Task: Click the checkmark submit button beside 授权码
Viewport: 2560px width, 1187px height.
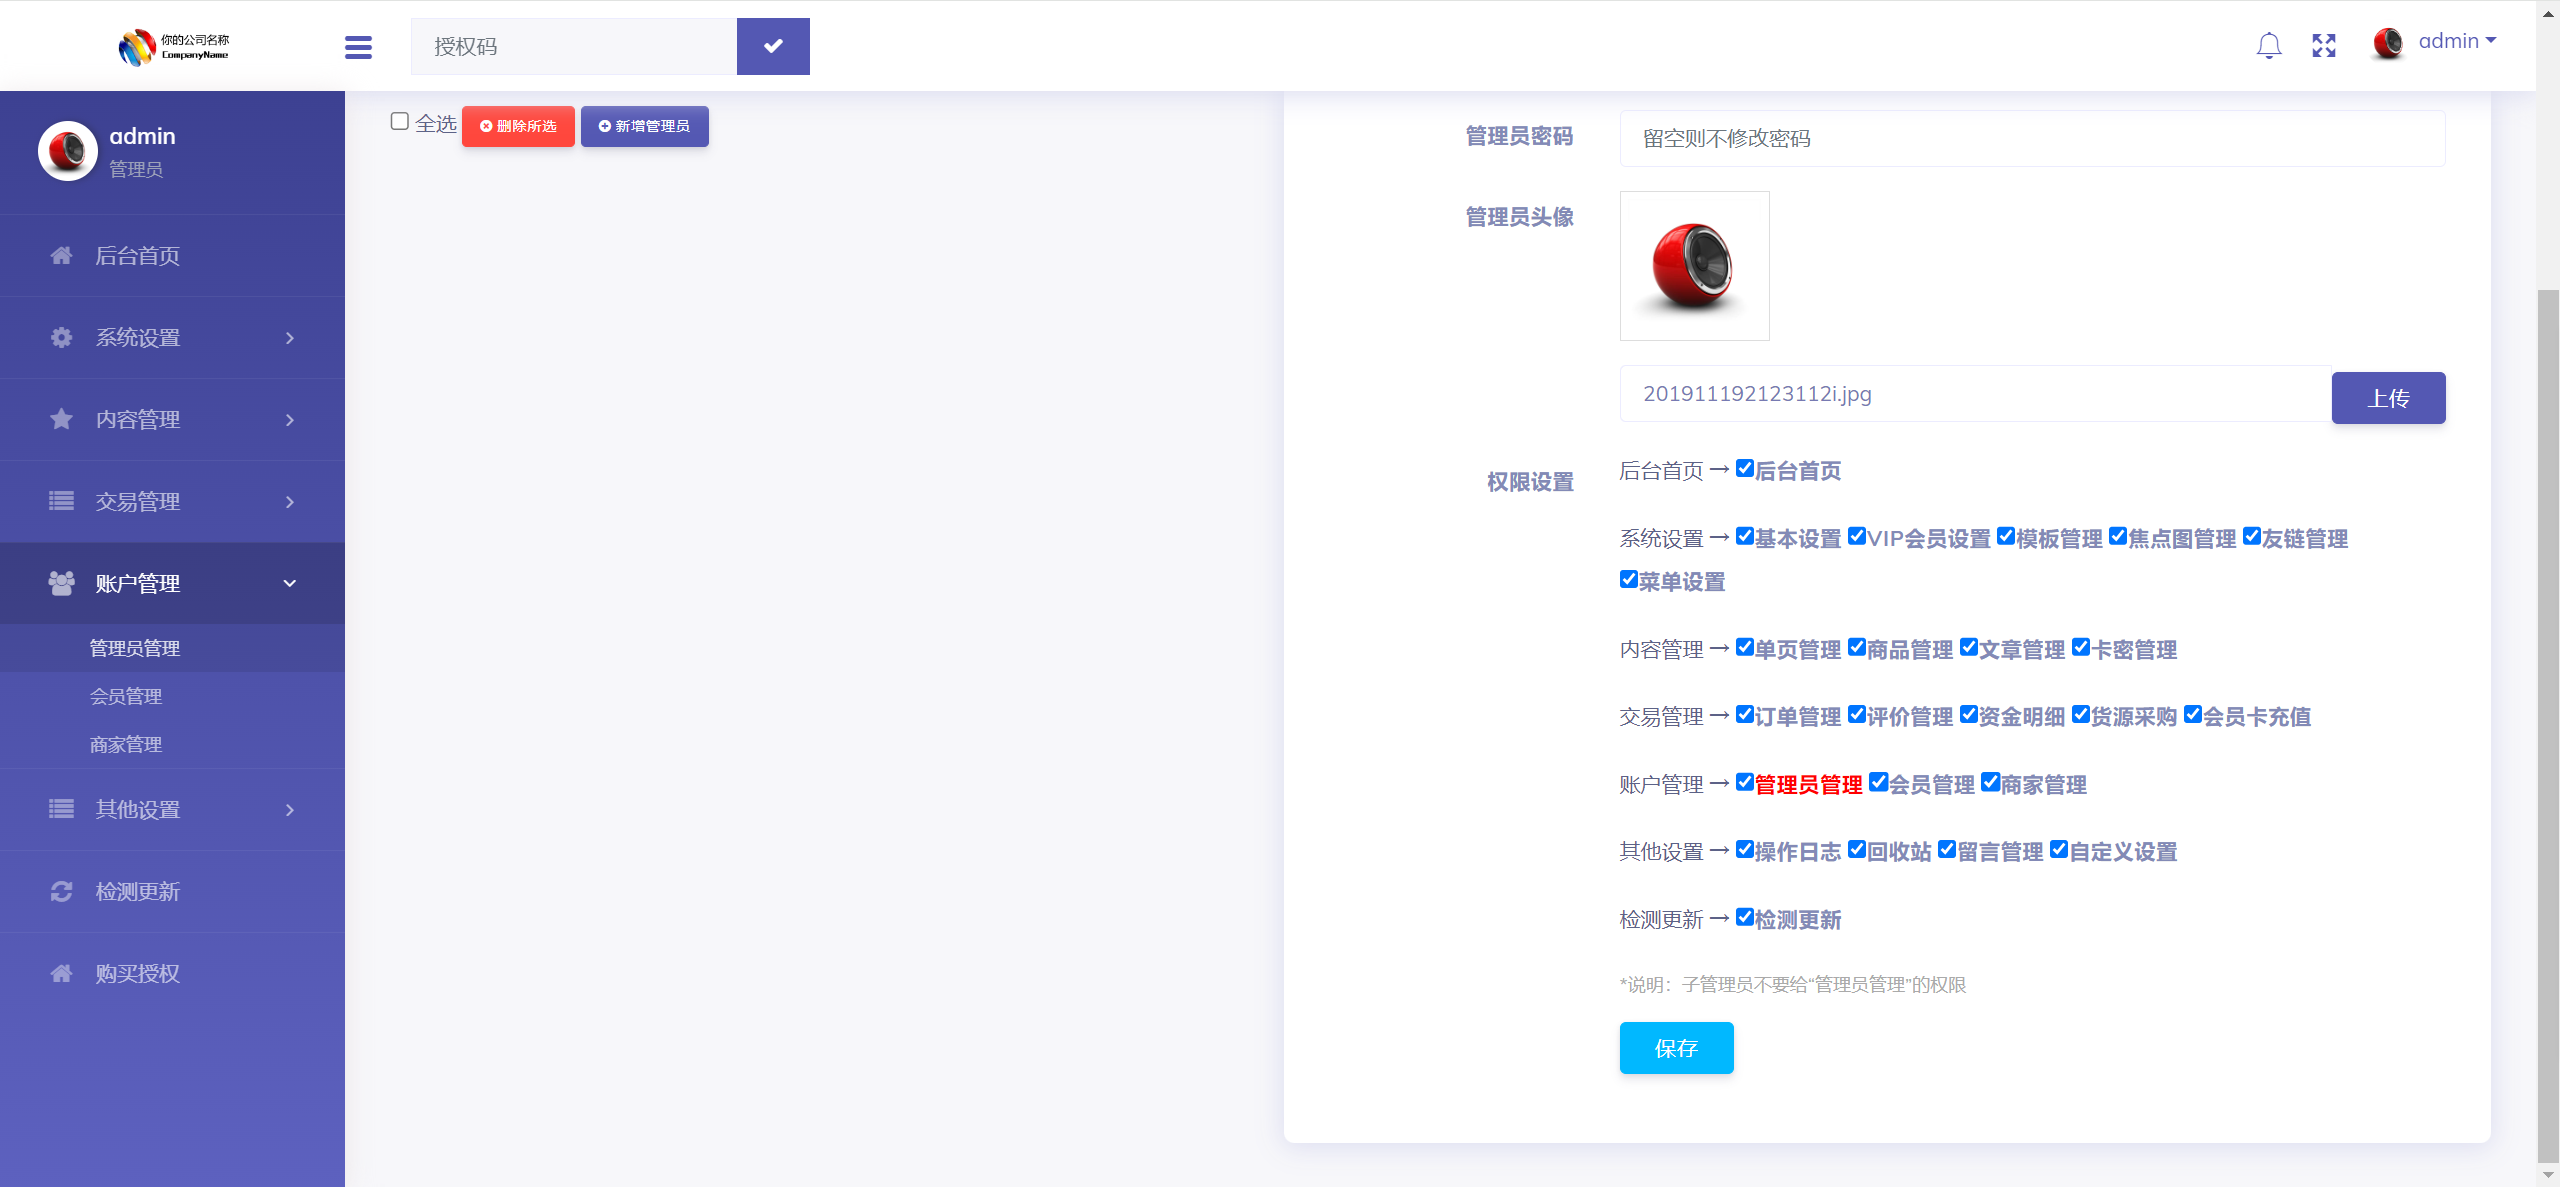Action: click(x=773, y=46)
